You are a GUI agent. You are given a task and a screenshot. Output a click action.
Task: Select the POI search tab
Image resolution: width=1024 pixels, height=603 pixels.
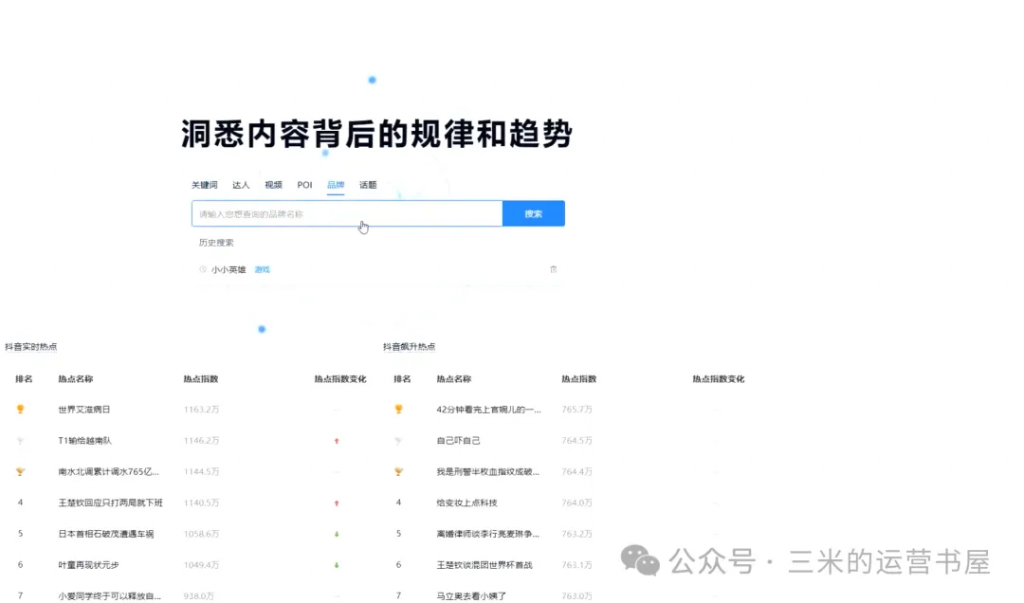304,185
